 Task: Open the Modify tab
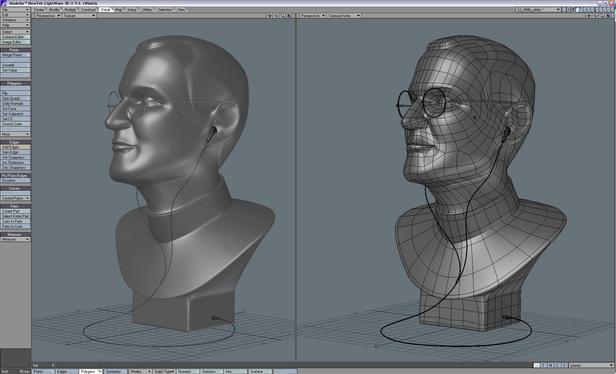54,9
